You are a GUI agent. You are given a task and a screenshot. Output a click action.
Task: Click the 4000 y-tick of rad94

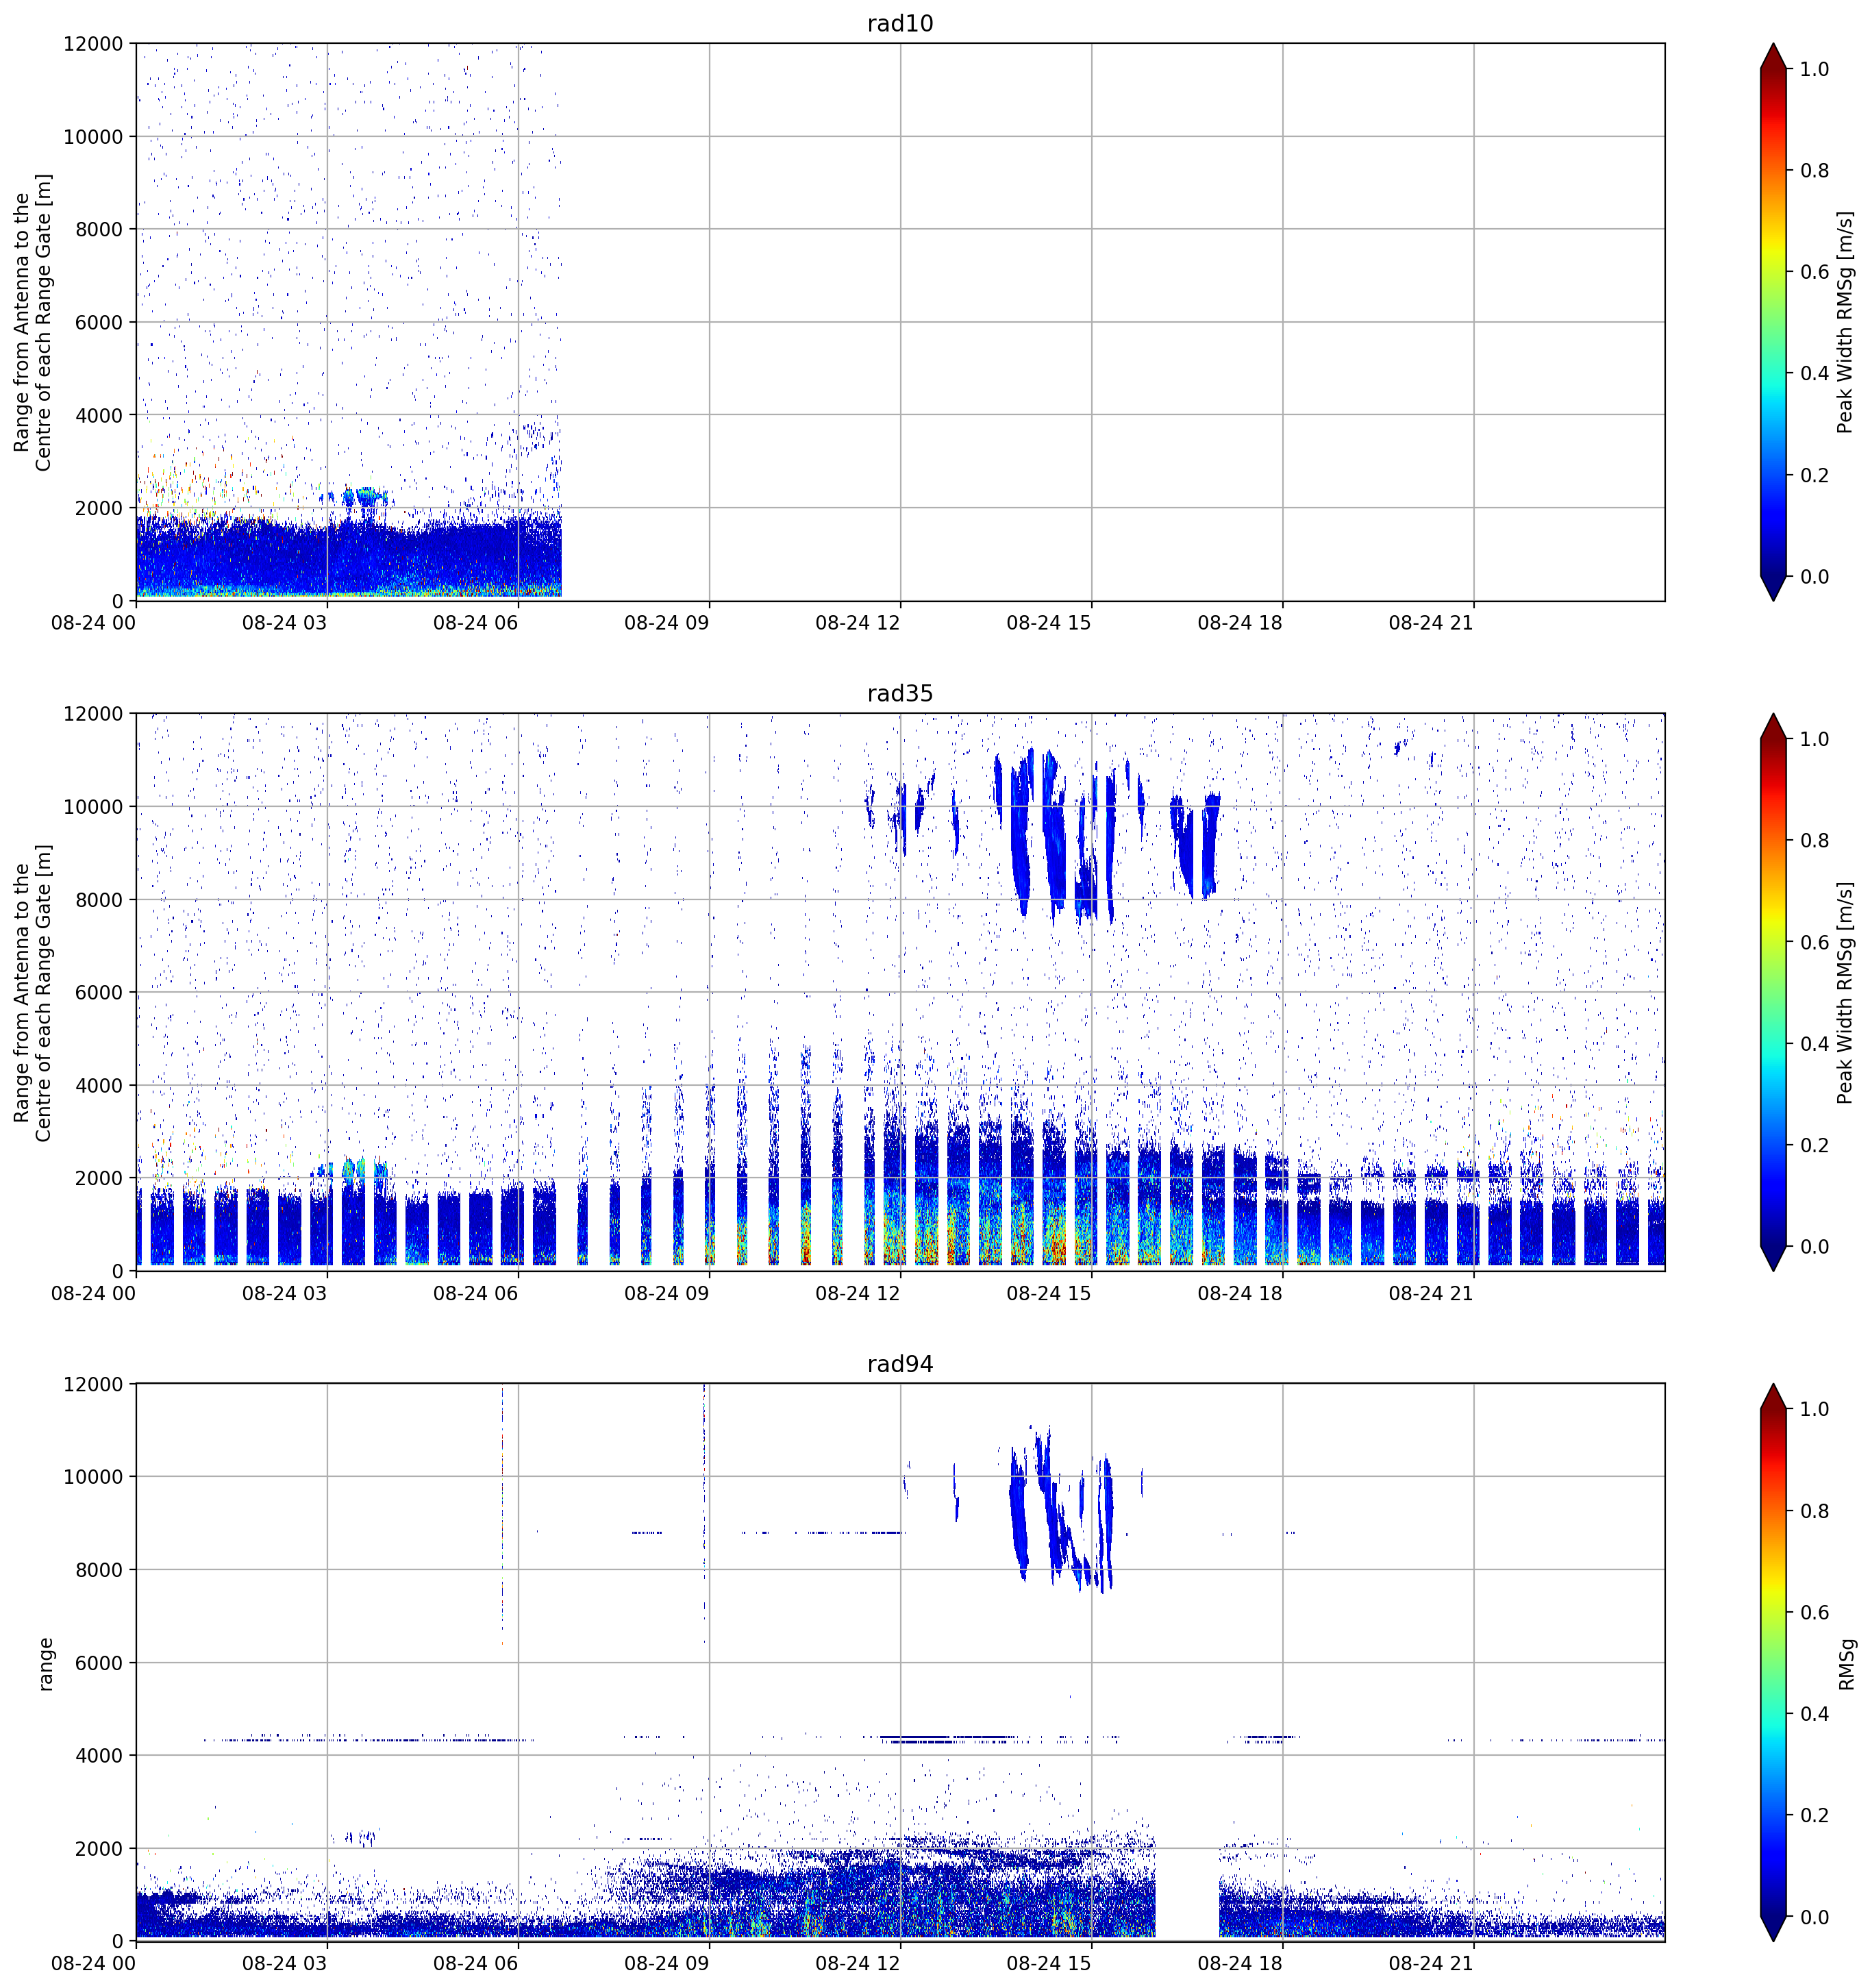[x=99, y=1755]
